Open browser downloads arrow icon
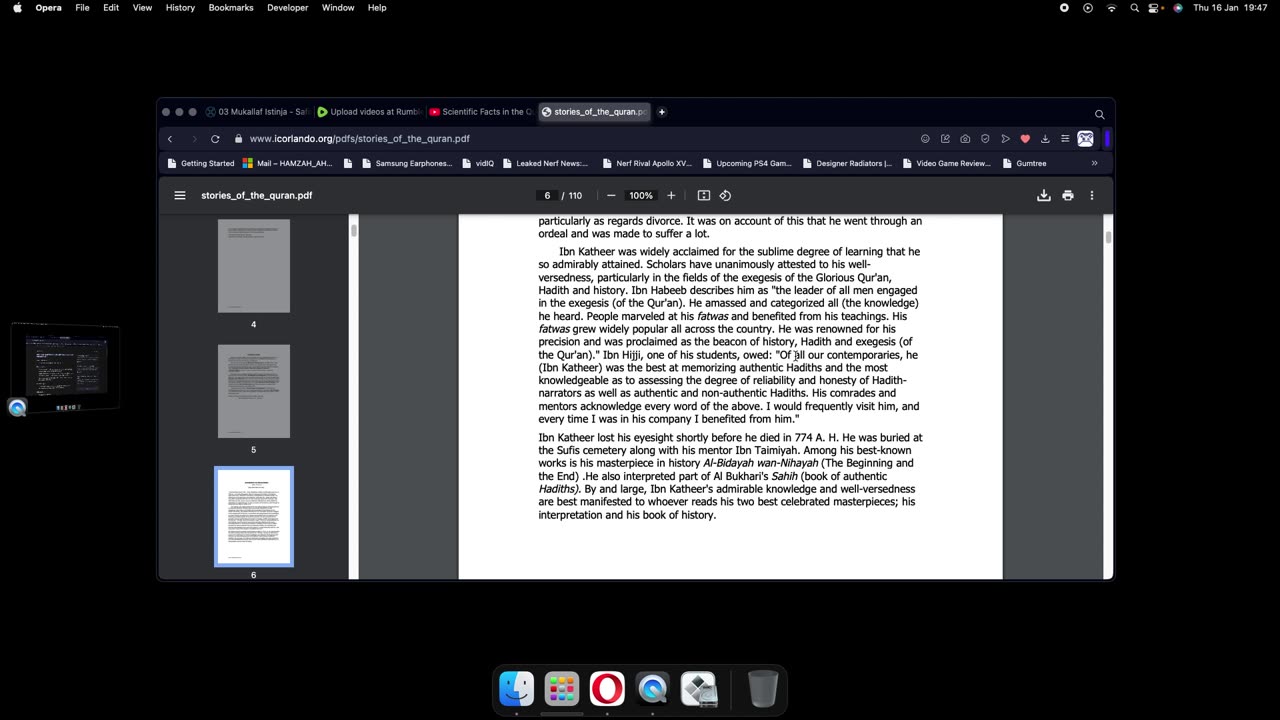Screen dimensions: 1280x720 click(x=1045, y=139)
